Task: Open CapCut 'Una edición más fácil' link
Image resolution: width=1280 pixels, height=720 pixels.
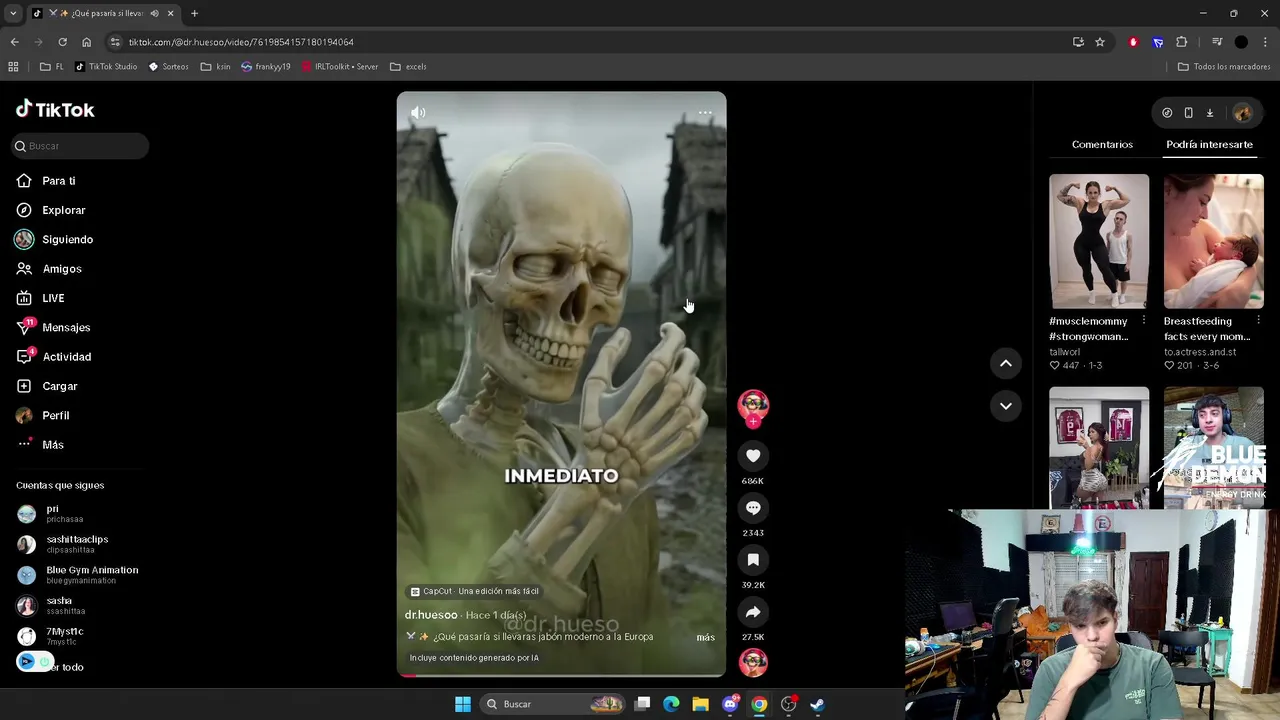Action: click(x=475, y=591)
